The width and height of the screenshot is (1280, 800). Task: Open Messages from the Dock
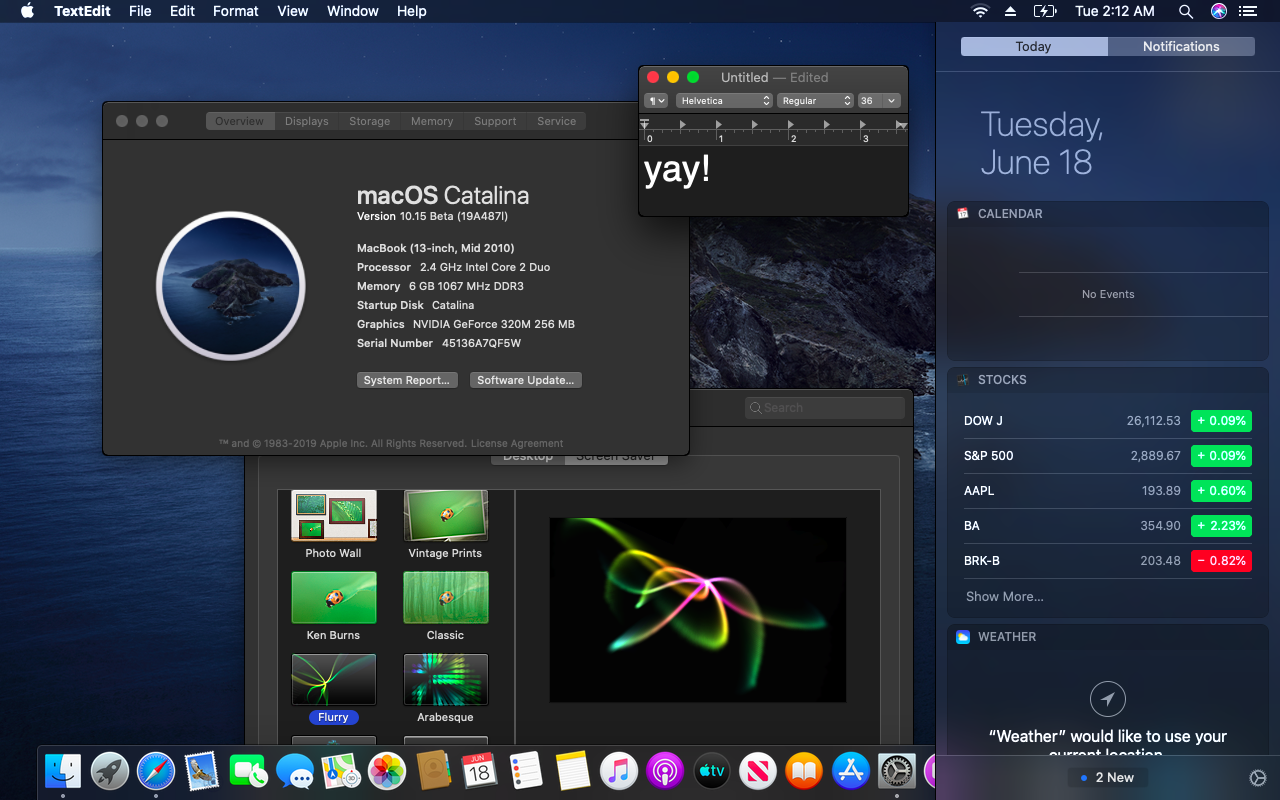coord(295,771)
